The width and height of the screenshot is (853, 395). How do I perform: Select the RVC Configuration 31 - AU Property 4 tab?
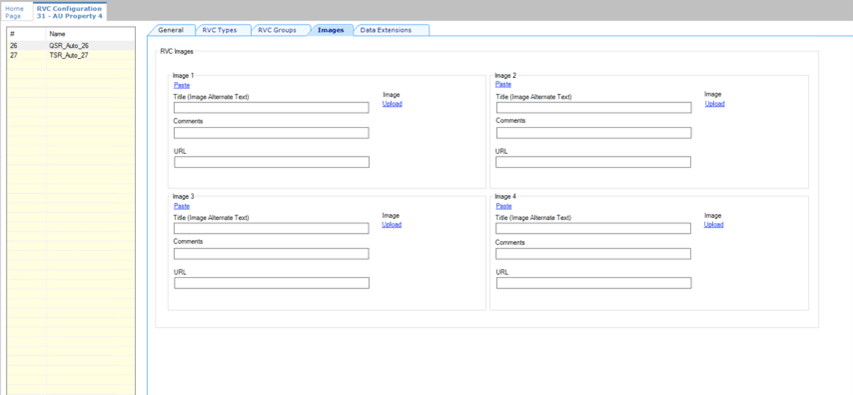[69, 12]
